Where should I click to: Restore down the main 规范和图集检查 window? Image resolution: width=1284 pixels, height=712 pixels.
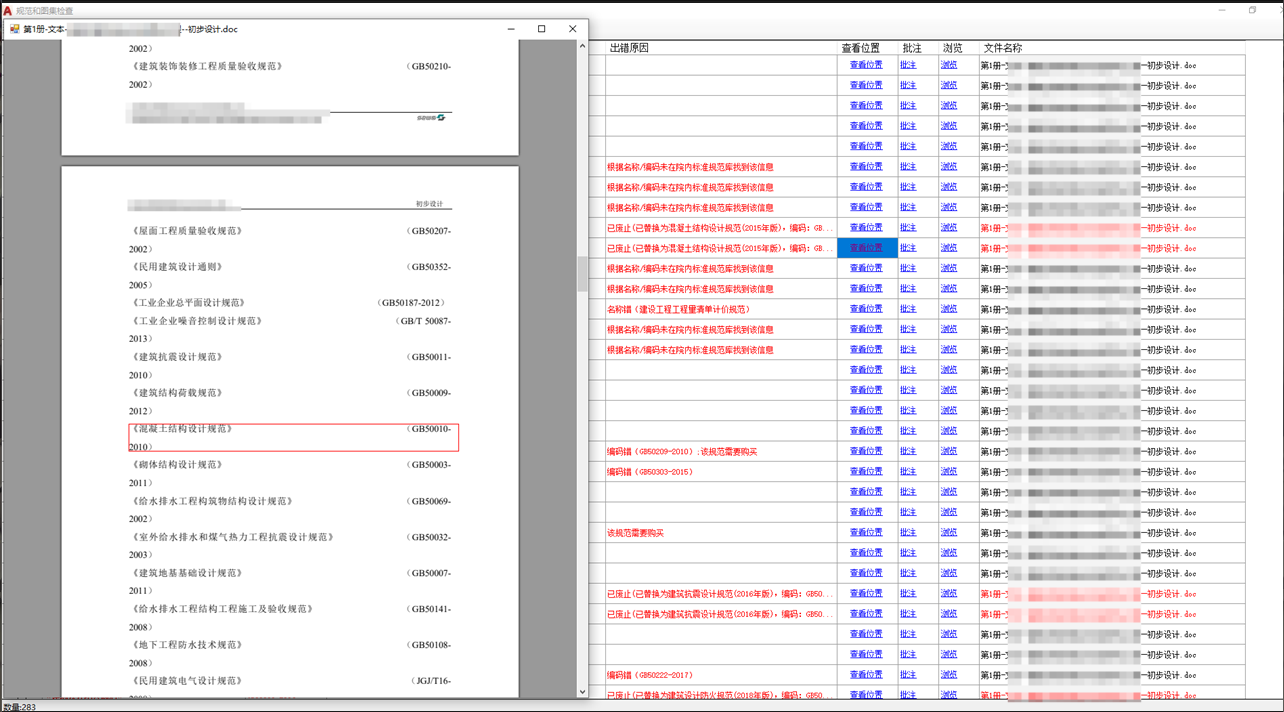pos(1252,10)
